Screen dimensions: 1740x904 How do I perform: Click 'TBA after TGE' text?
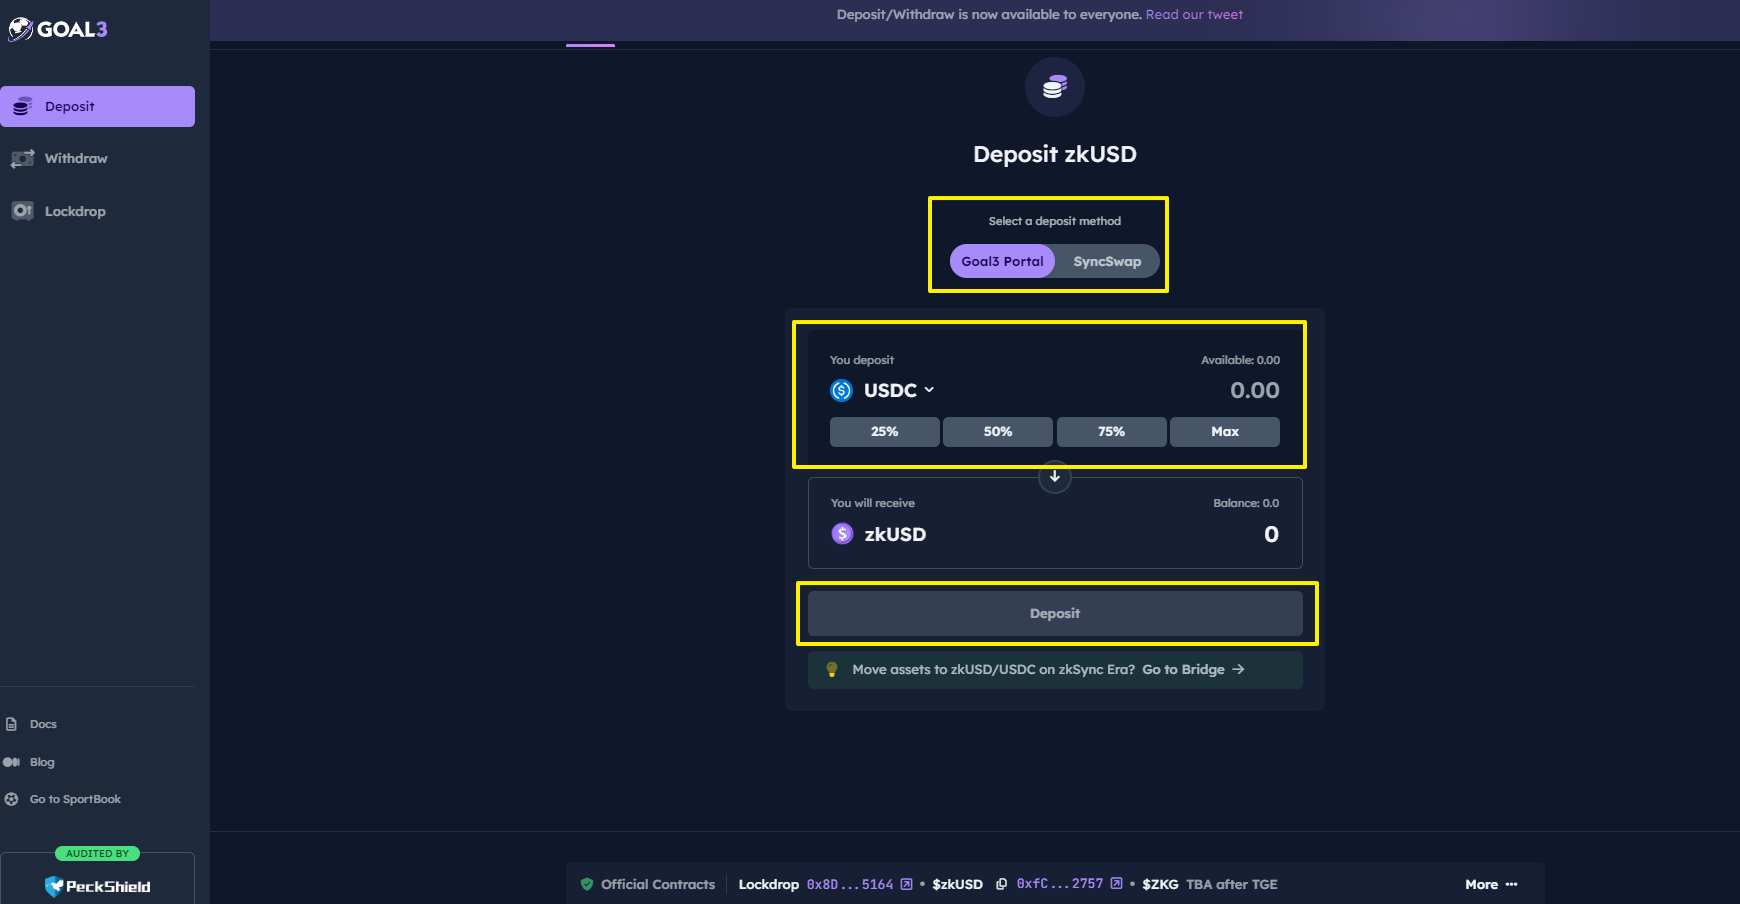click(1231, 884)
